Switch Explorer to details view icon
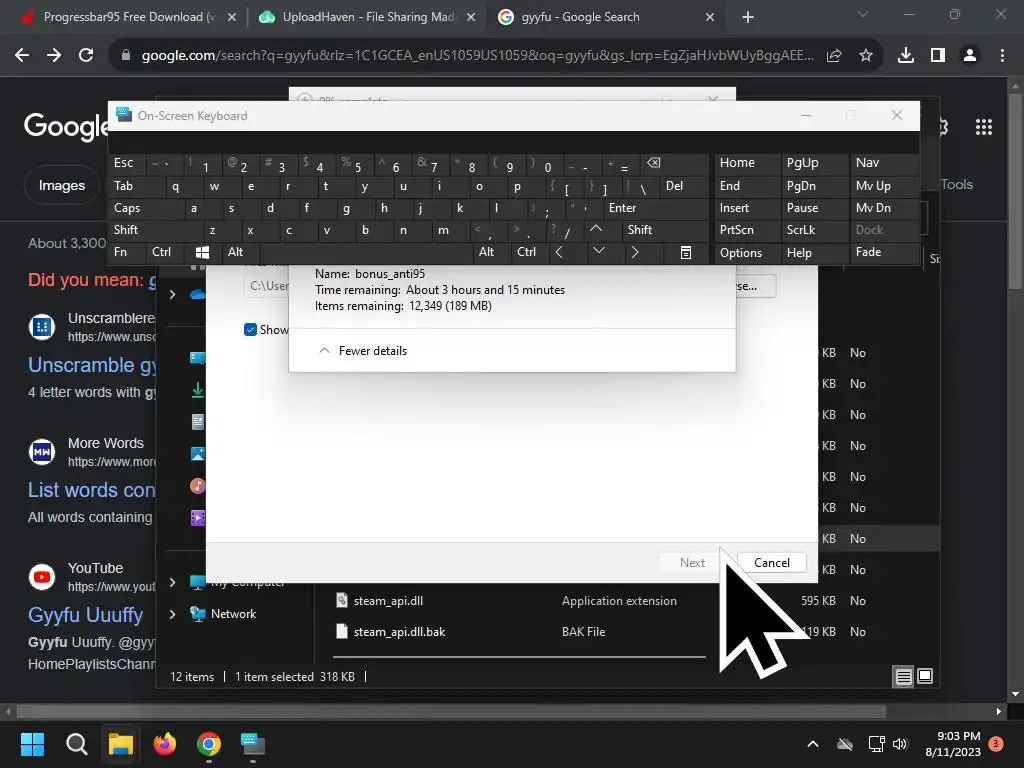Image resolution: width=1024 pixels, height=768 pixels. [903, 677]
